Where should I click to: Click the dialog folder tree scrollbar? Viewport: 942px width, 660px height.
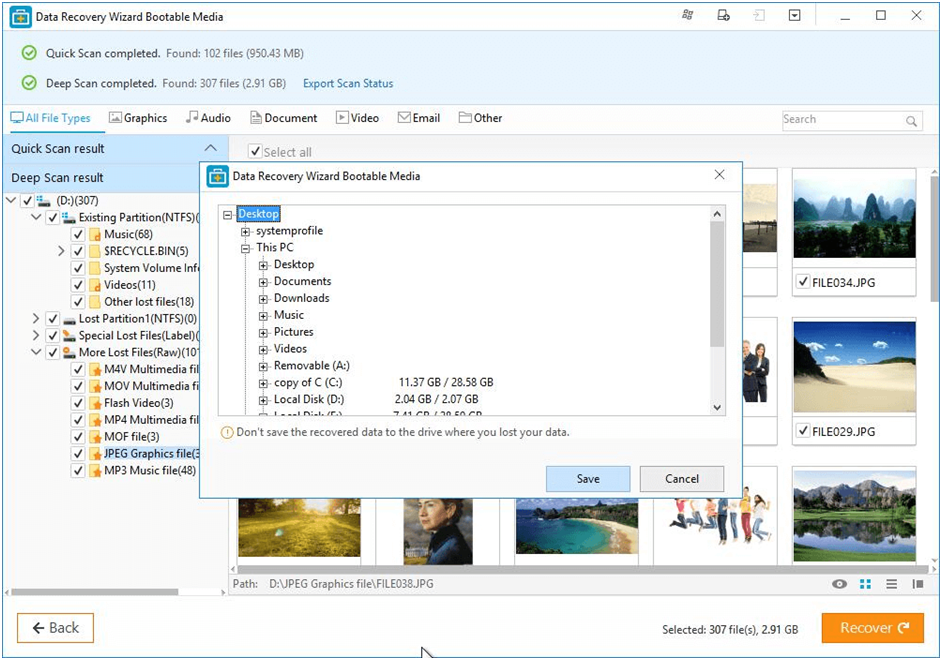(717, 283)
